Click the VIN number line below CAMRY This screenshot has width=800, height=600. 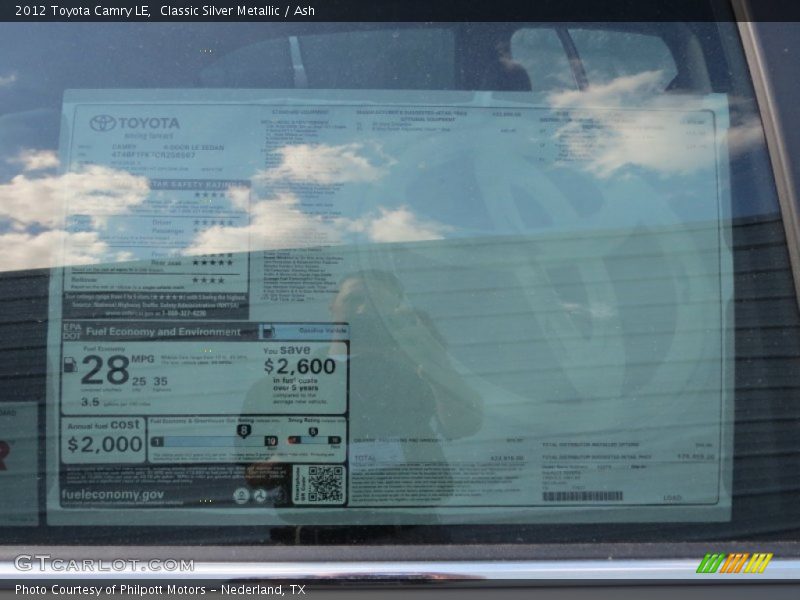pos(153,155)
